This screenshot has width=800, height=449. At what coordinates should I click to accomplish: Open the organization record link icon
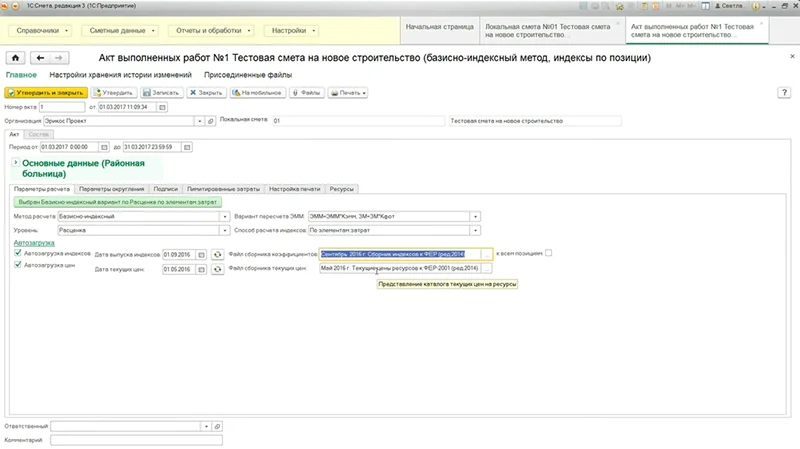point(210,121)
